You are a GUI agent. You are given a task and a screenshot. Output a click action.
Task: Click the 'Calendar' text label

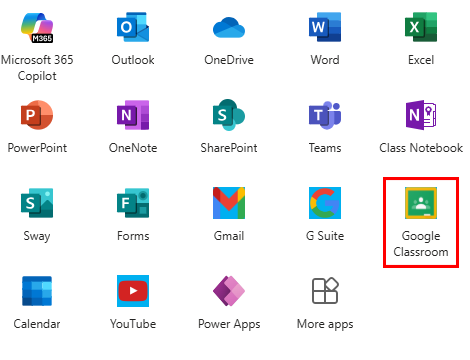click(37, 324)
